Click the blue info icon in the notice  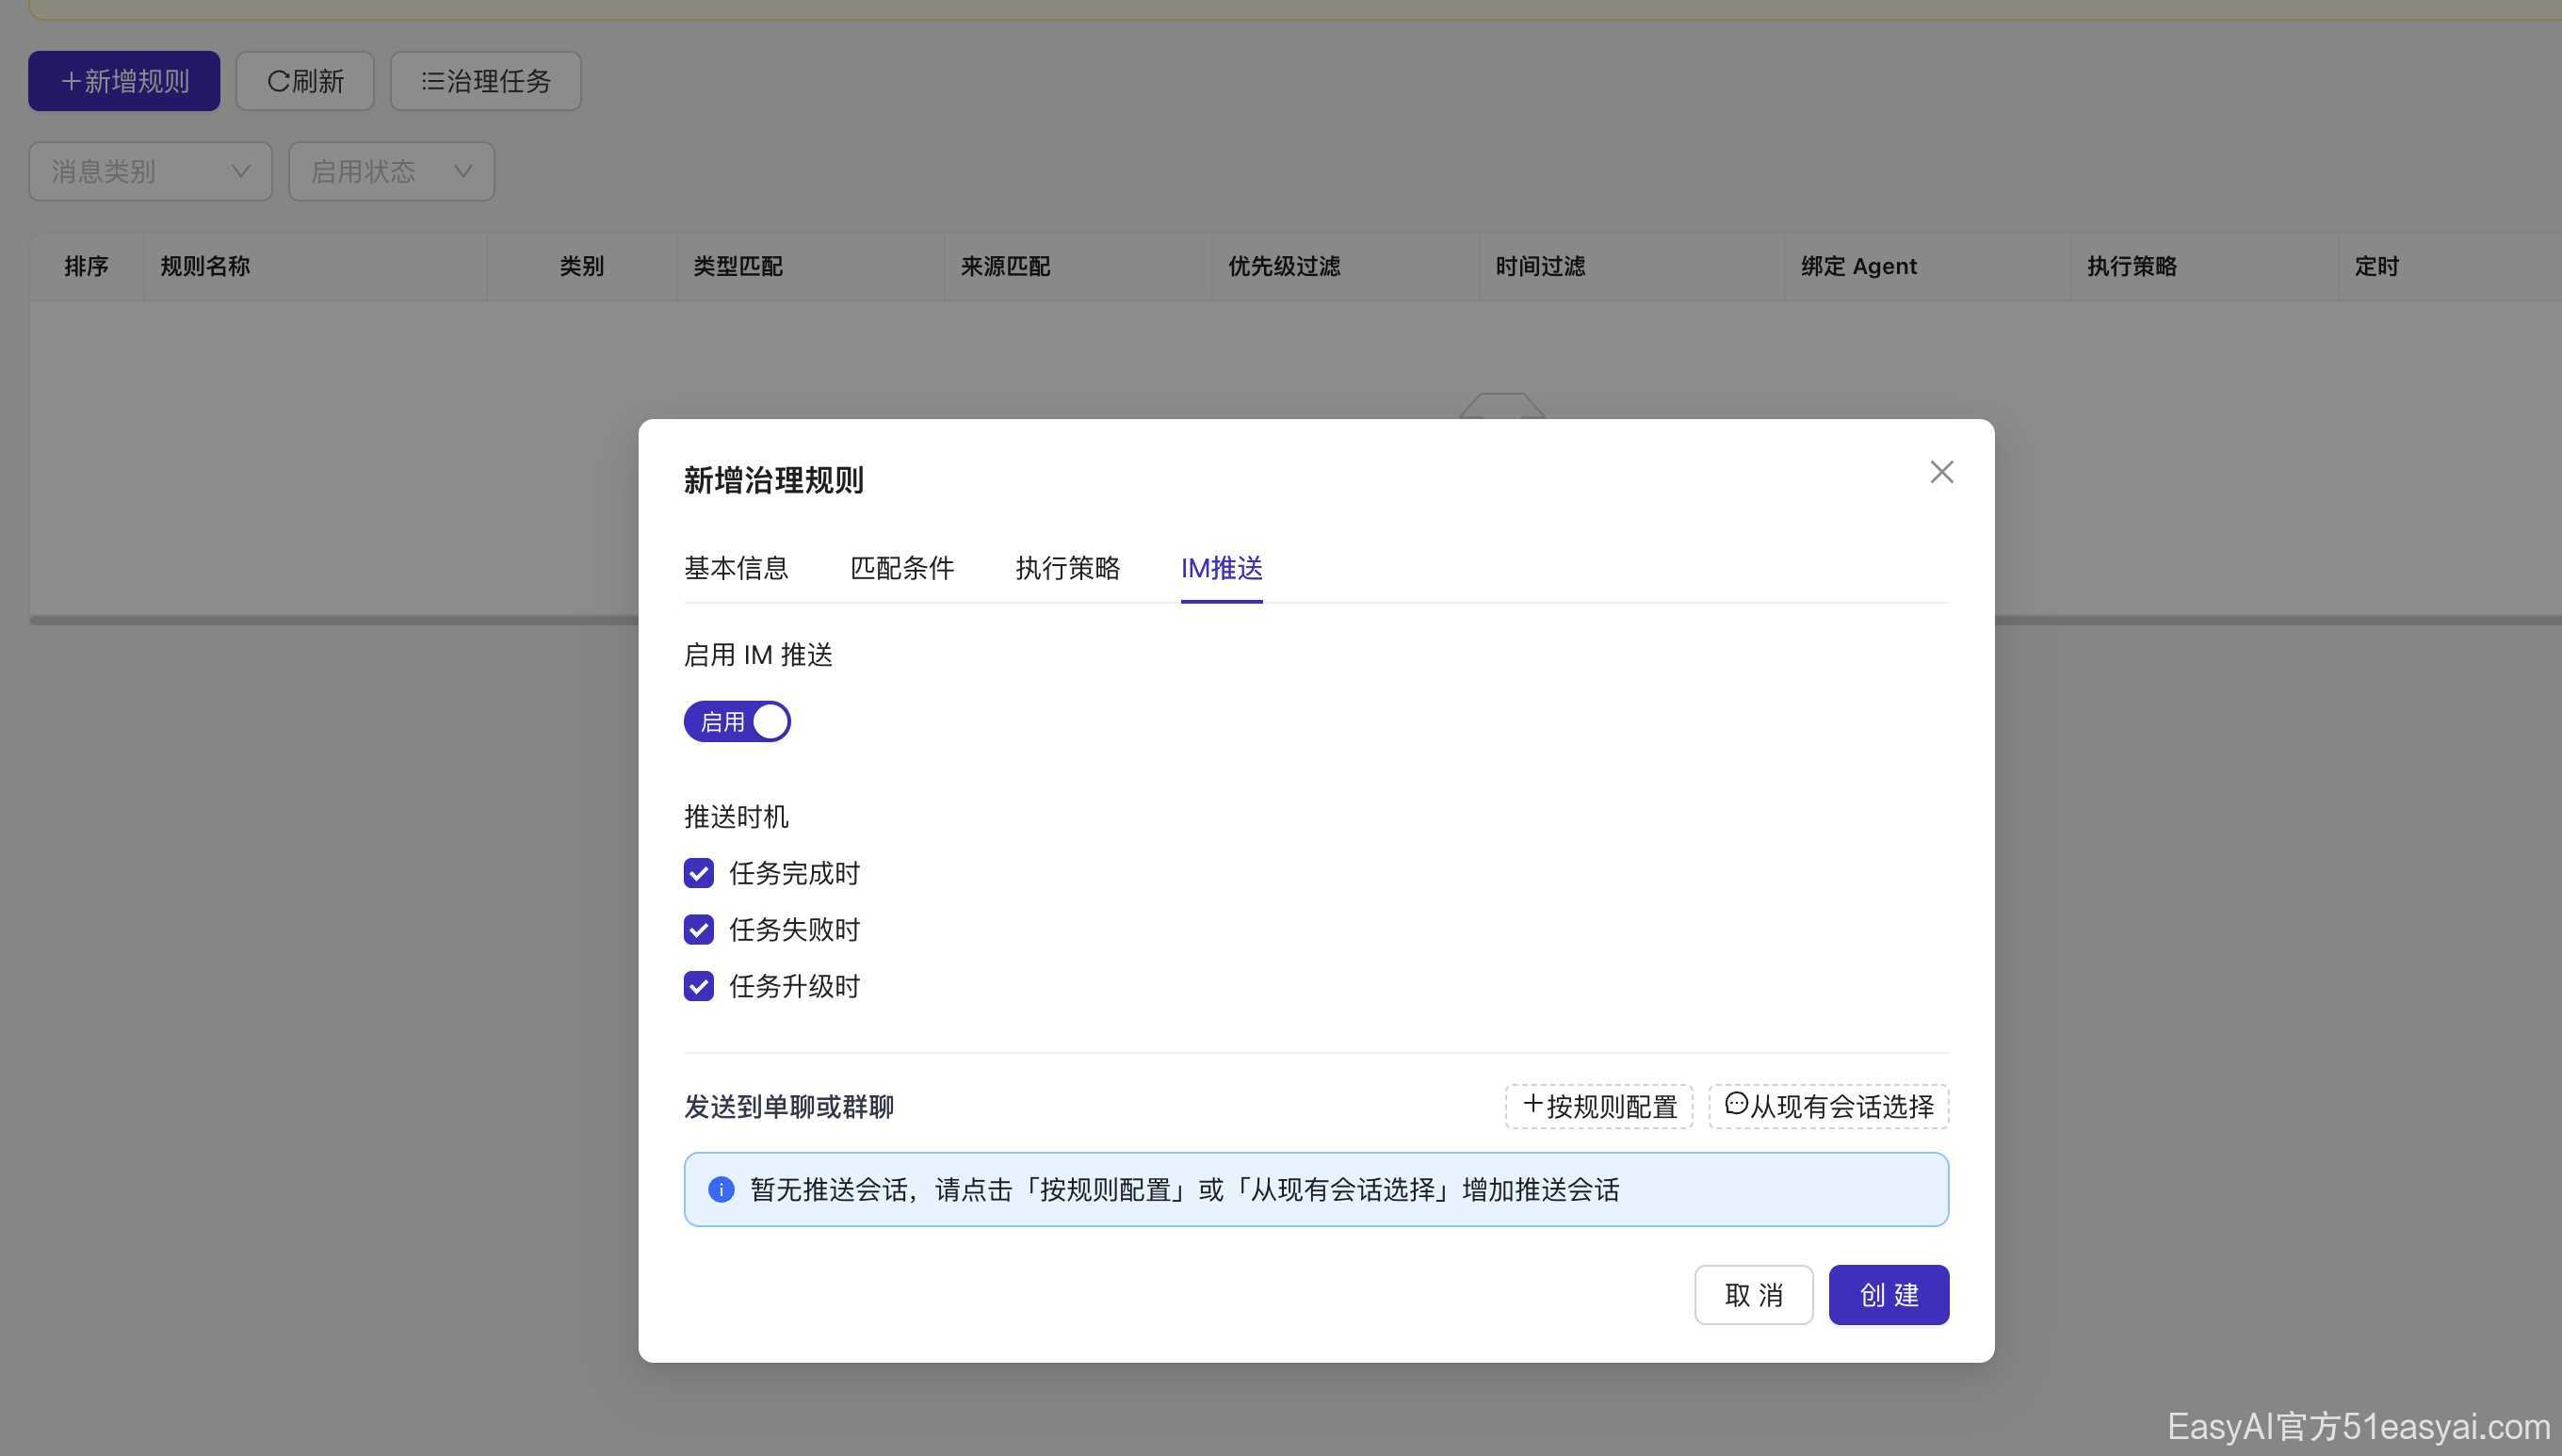721,1189
